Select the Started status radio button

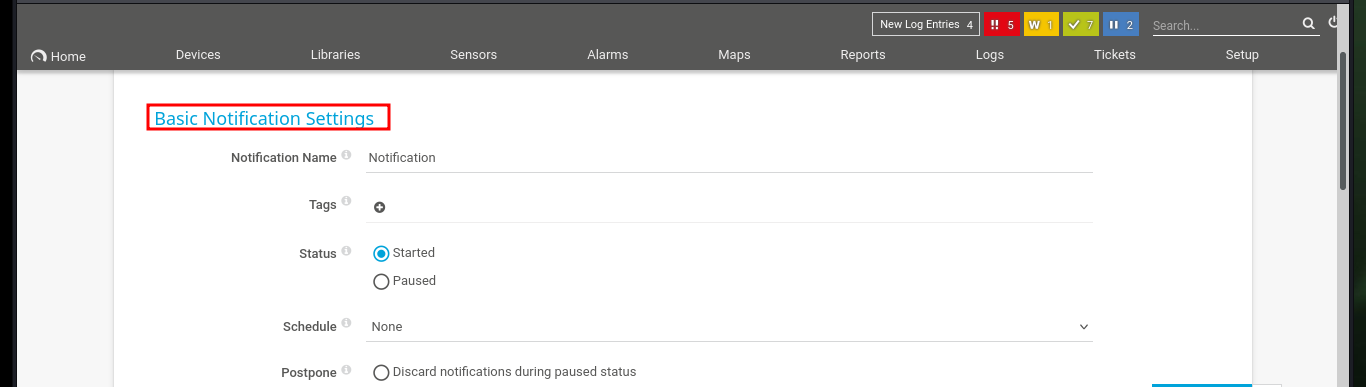click(x=381, y=254)
